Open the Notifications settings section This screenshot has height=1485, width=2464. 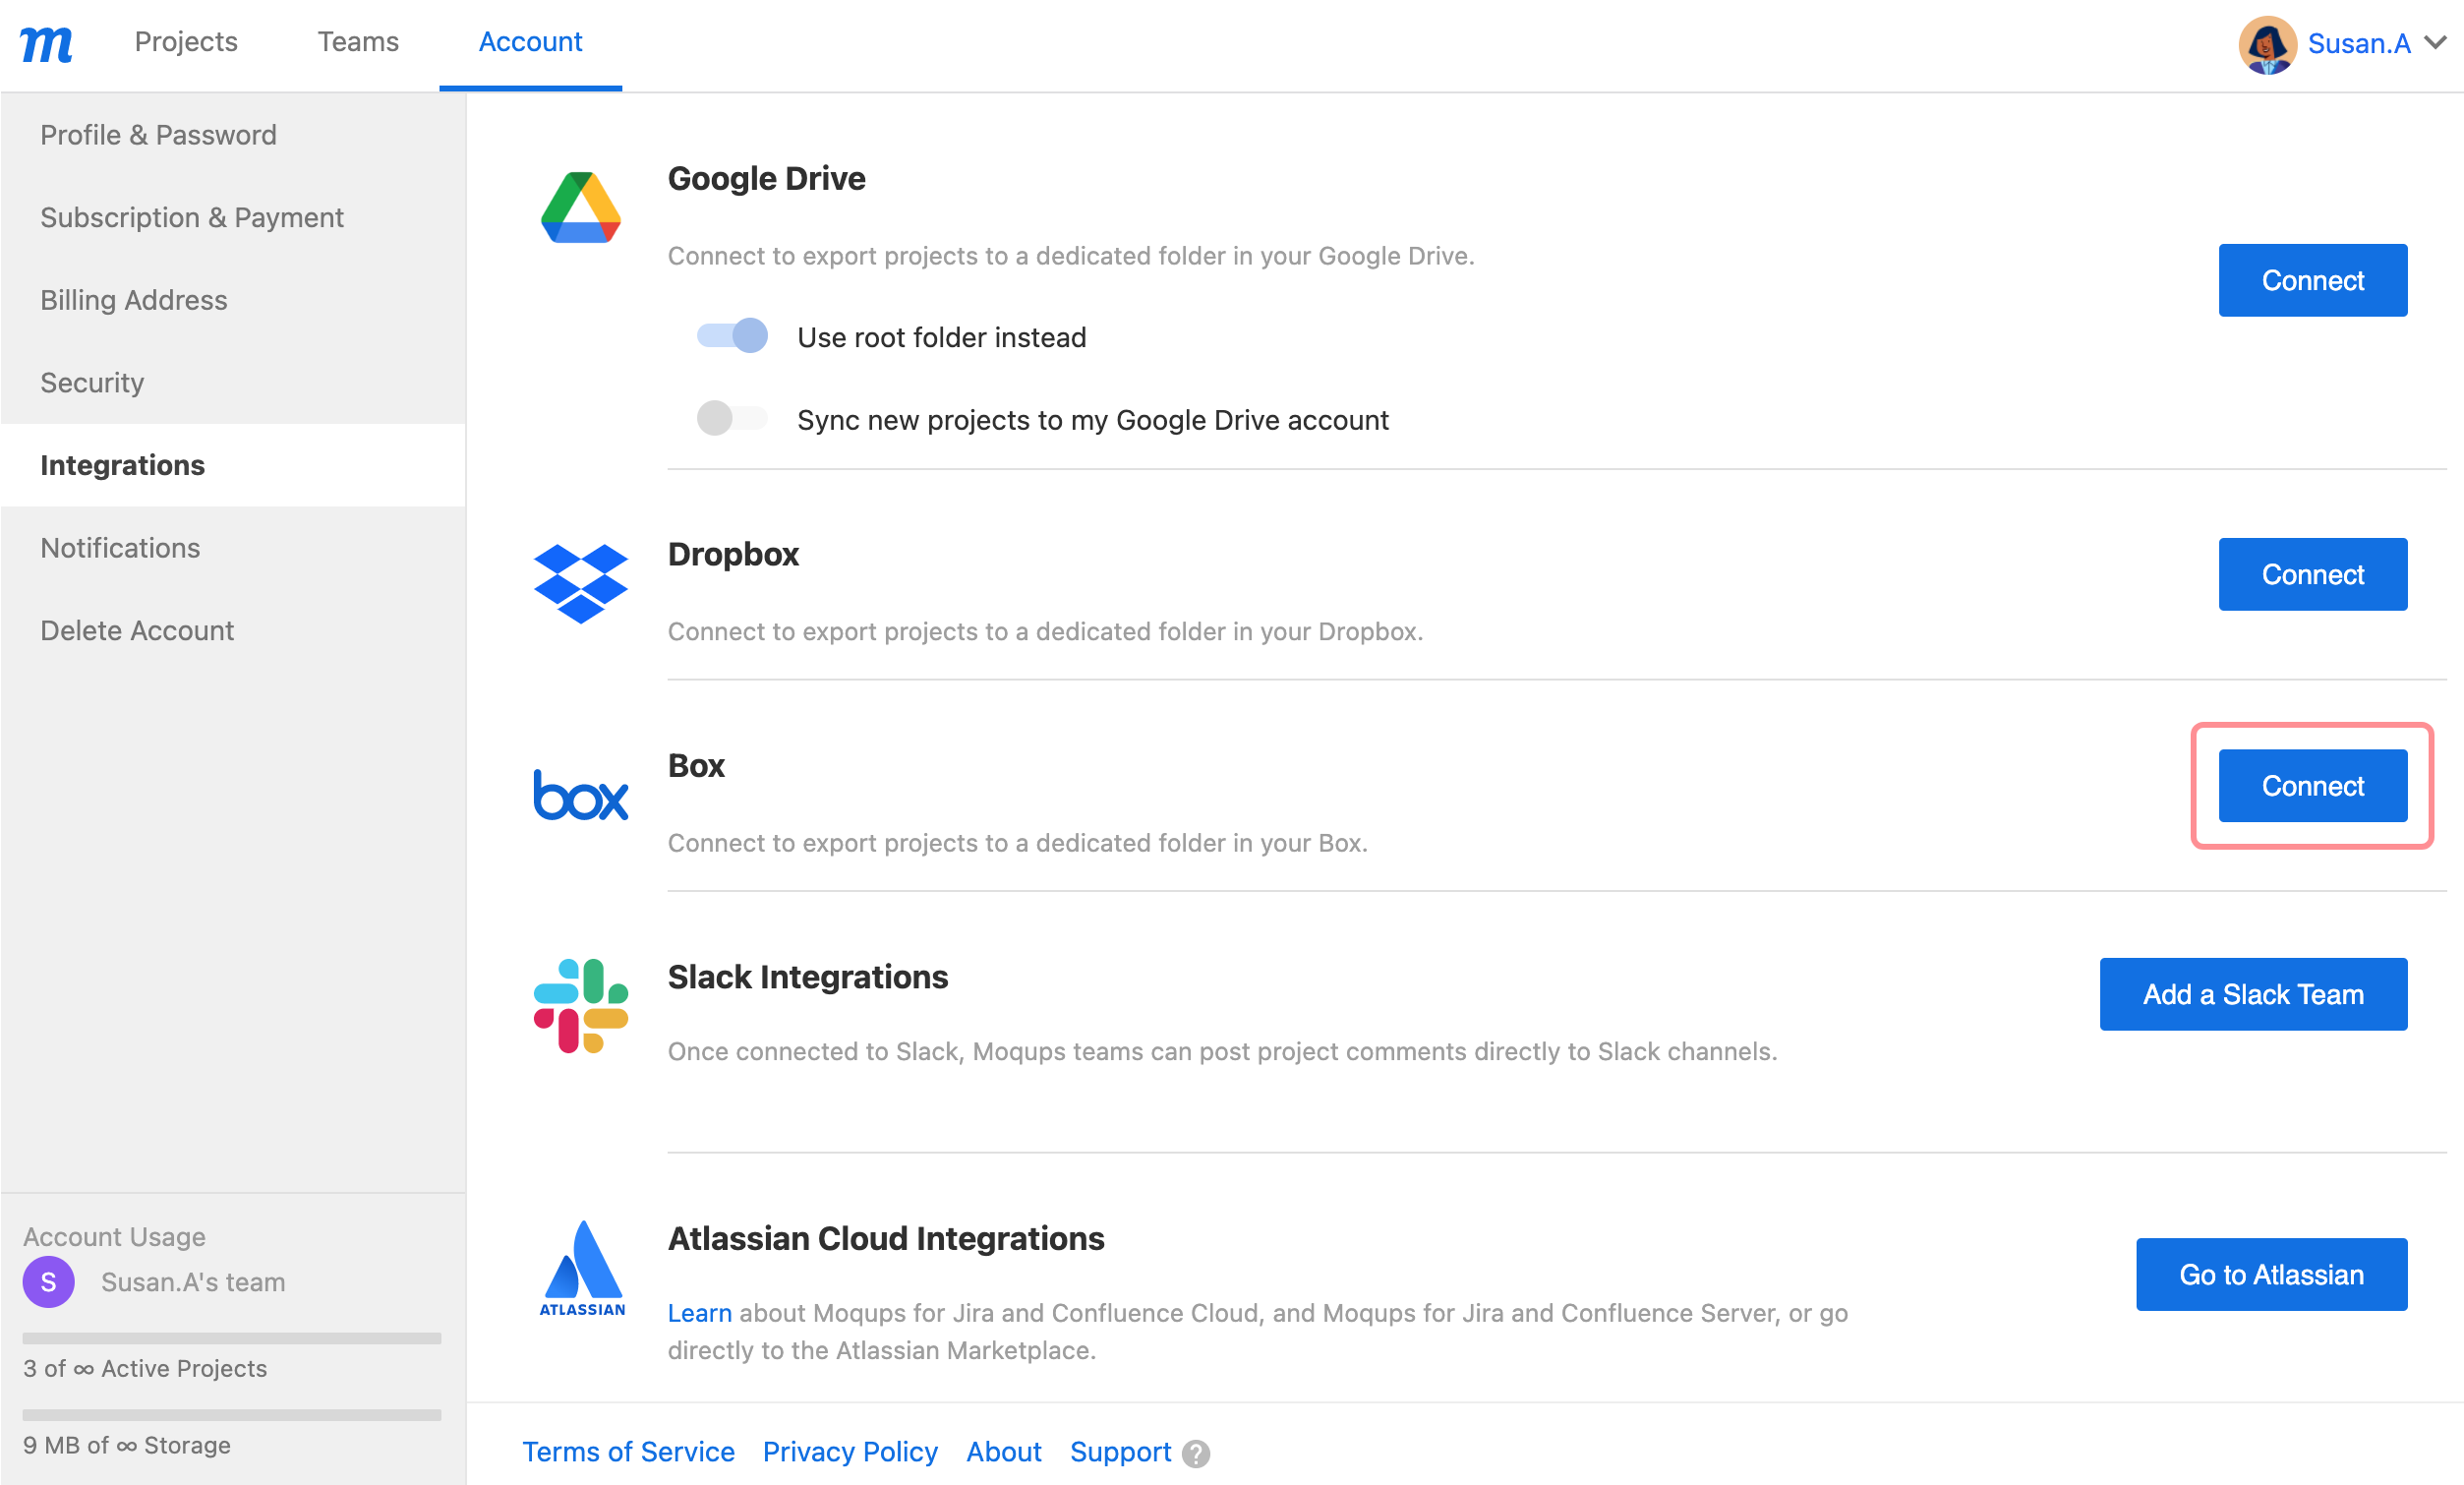[x=120, y=548]
